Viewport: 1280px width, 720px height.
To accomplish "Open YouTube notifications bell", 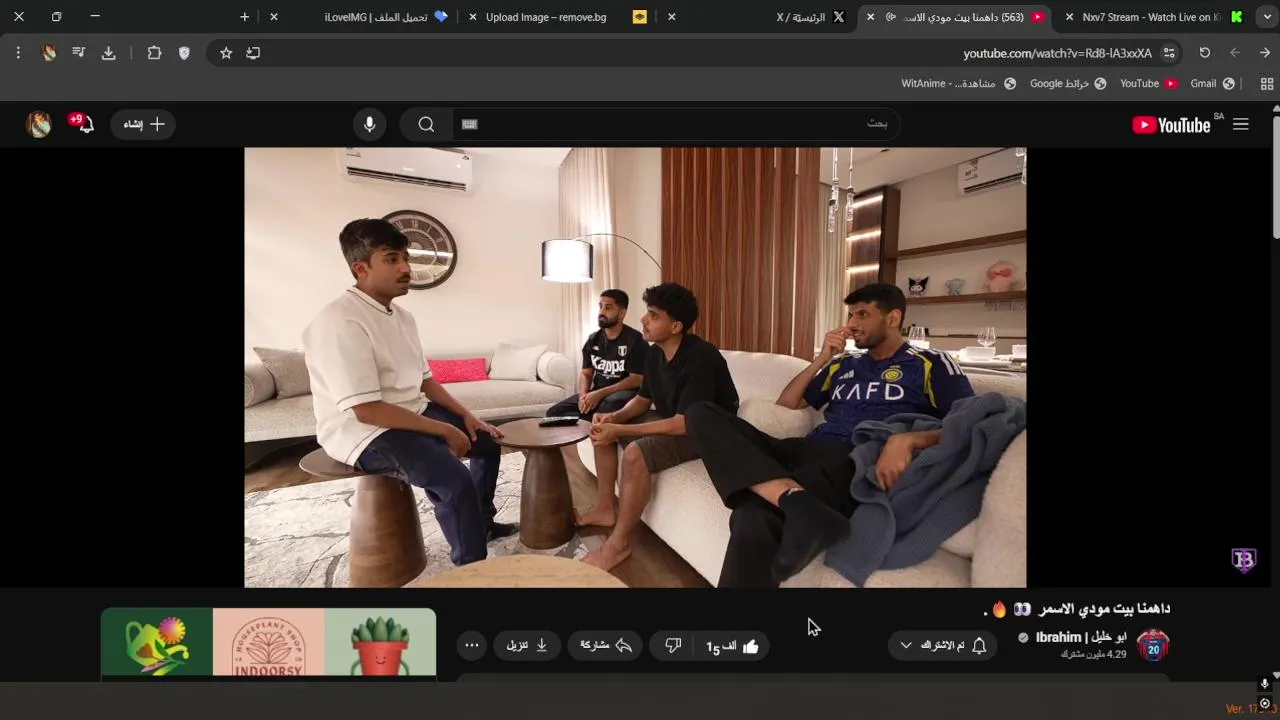I will (85, 124).
